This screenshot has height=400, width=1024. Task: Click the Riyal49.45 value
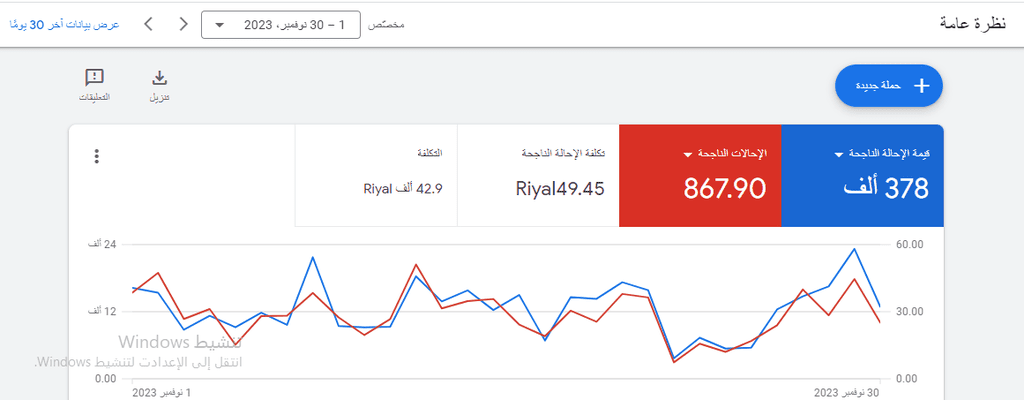point(560,189)
